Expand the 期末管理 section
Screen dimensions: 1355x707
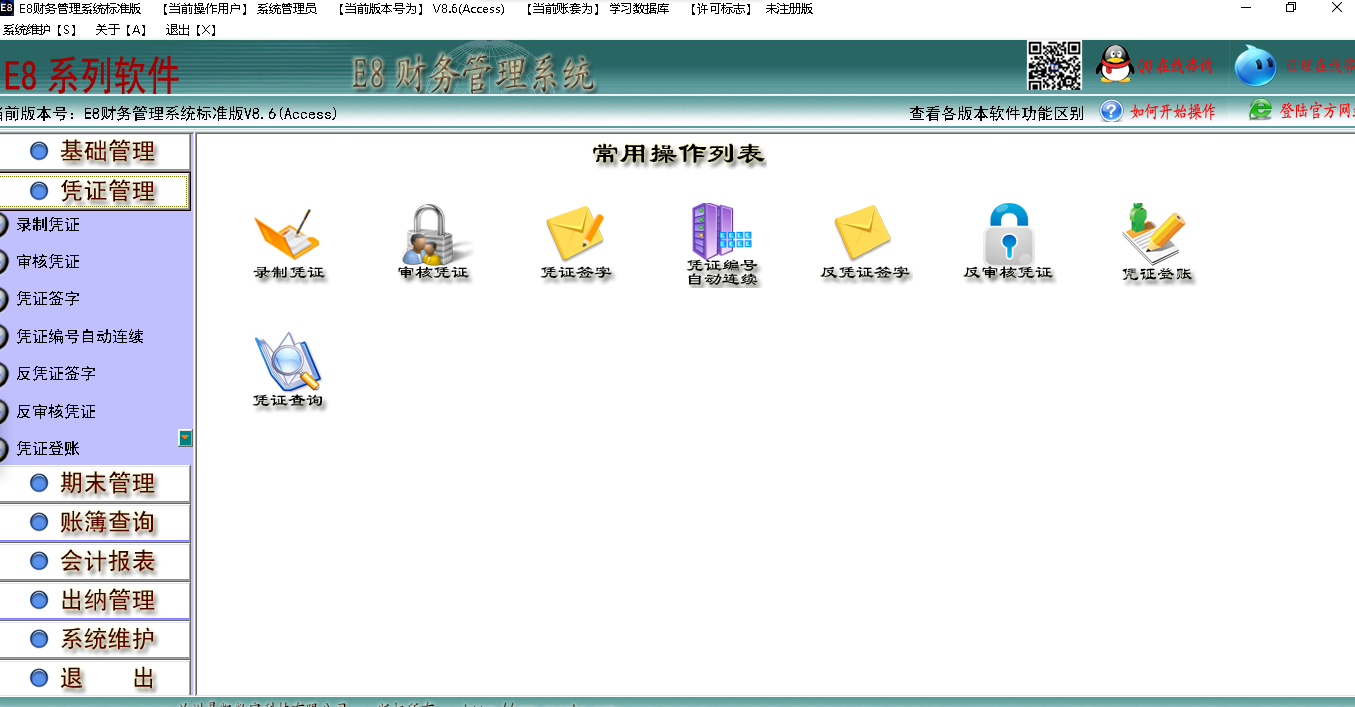click(95, 483)
